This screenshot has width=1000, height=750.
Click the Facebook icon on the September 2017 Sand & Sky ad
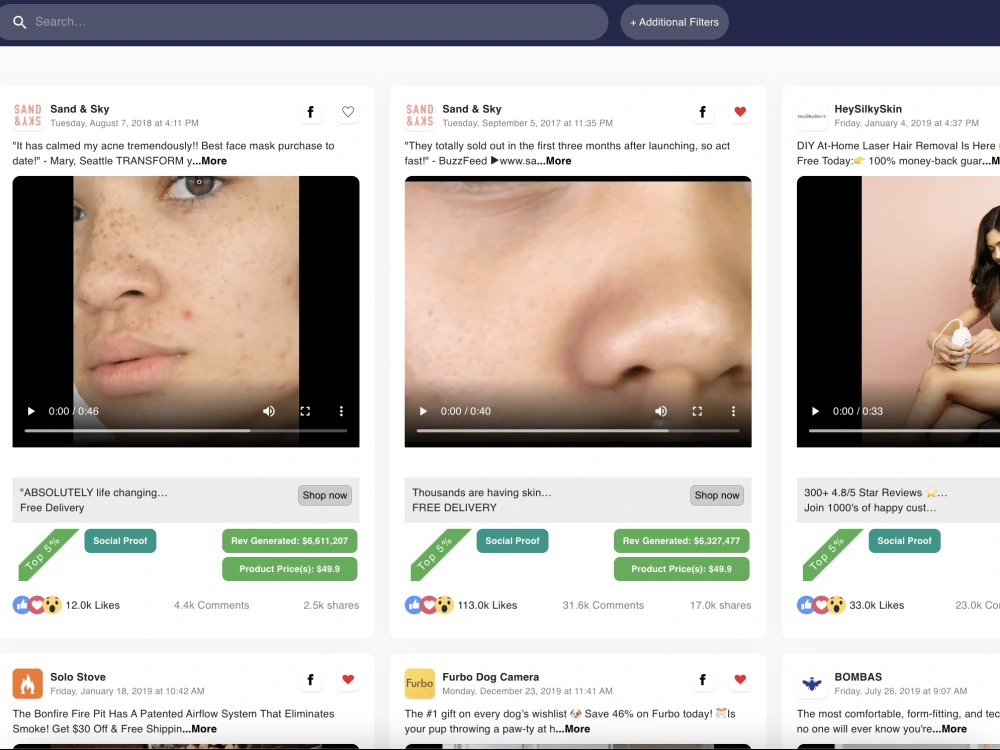pos(703,112)
